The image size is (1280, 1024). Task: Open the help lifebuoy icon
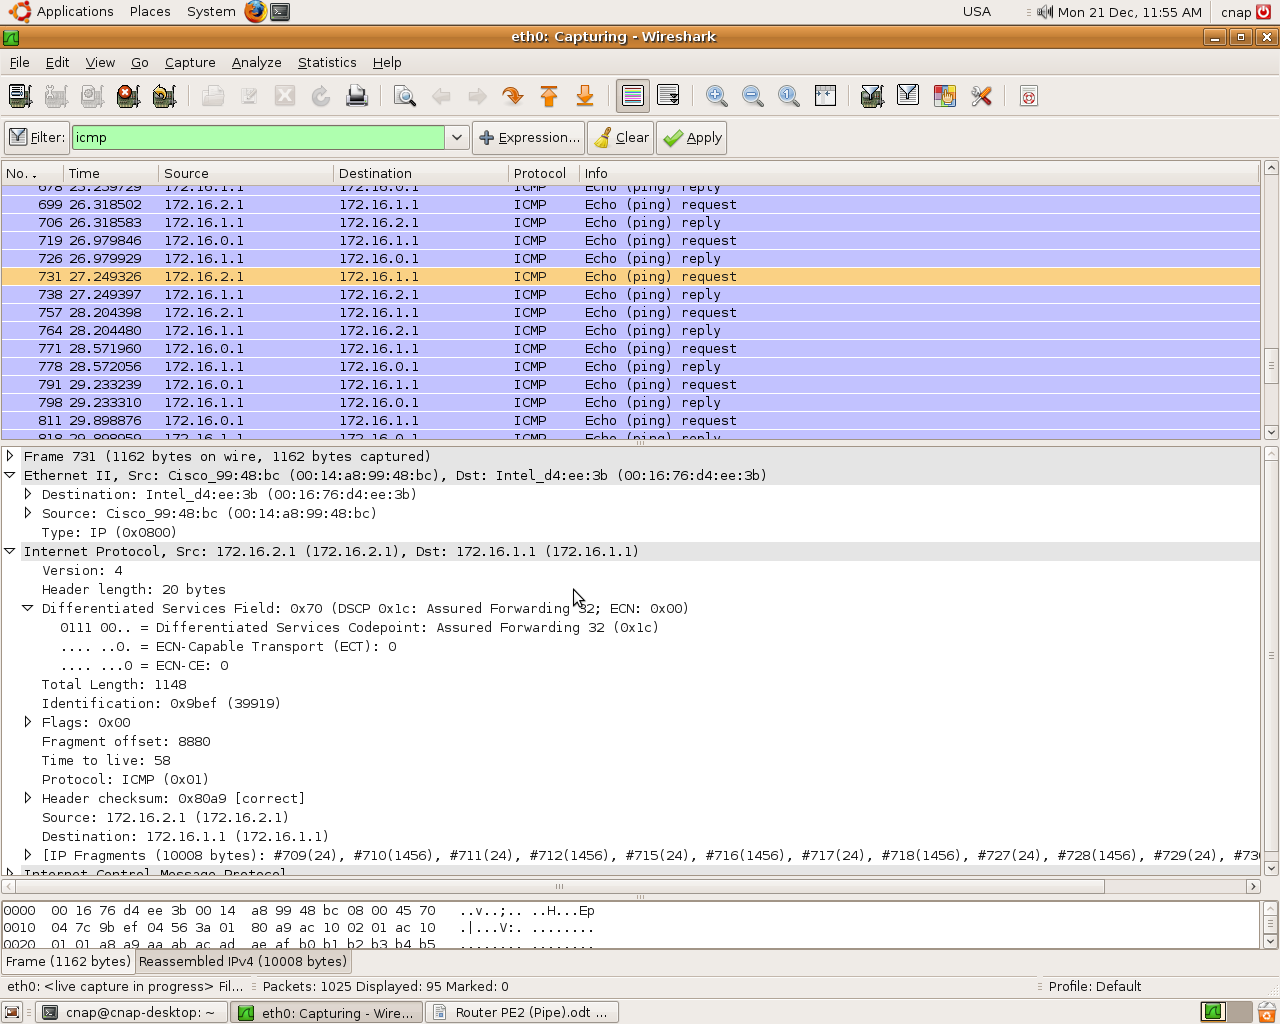(1028, 96)
